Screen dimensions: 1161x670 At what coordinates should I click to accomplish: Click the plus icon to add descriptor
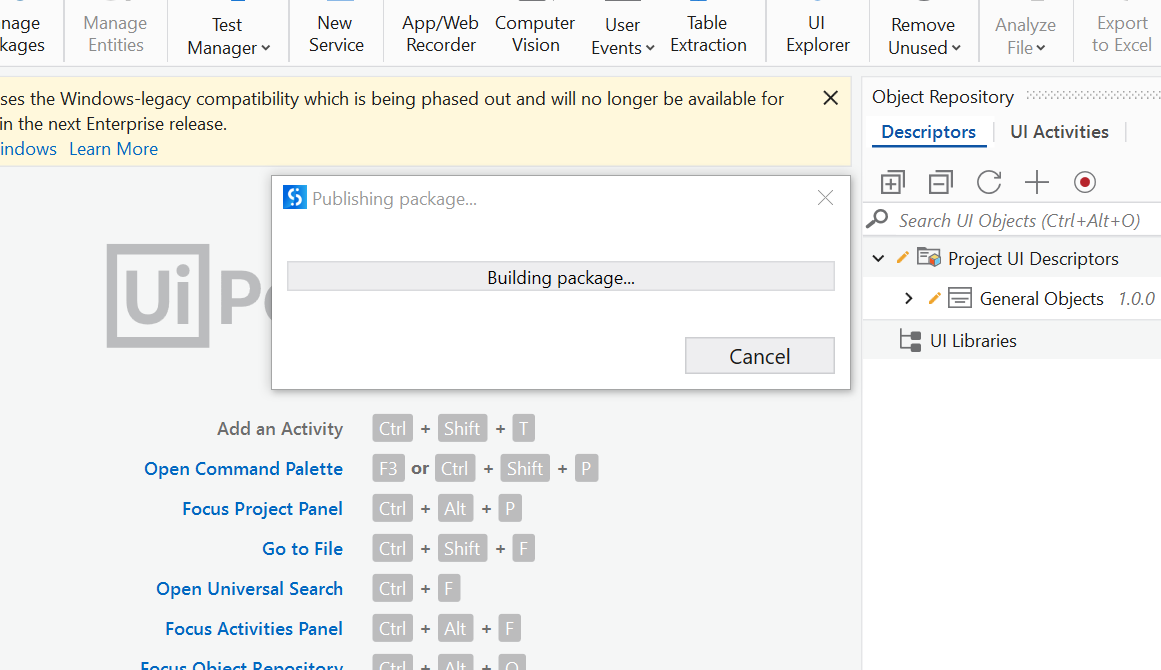tap(1037, 182)
